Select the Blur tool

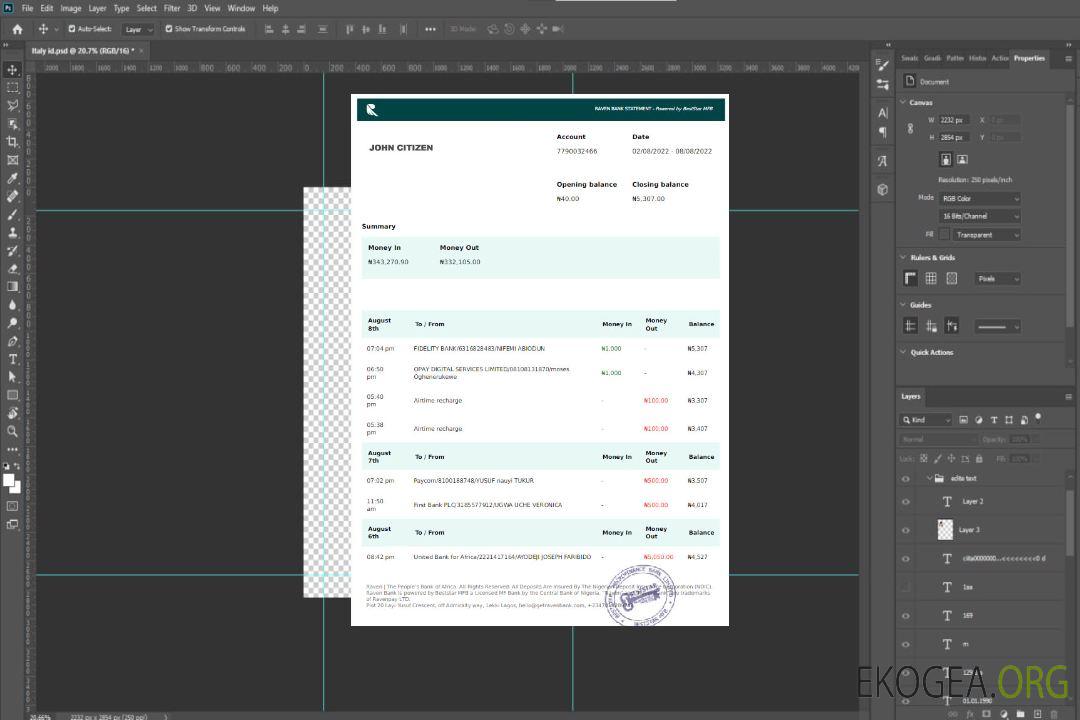click(12, 305)
